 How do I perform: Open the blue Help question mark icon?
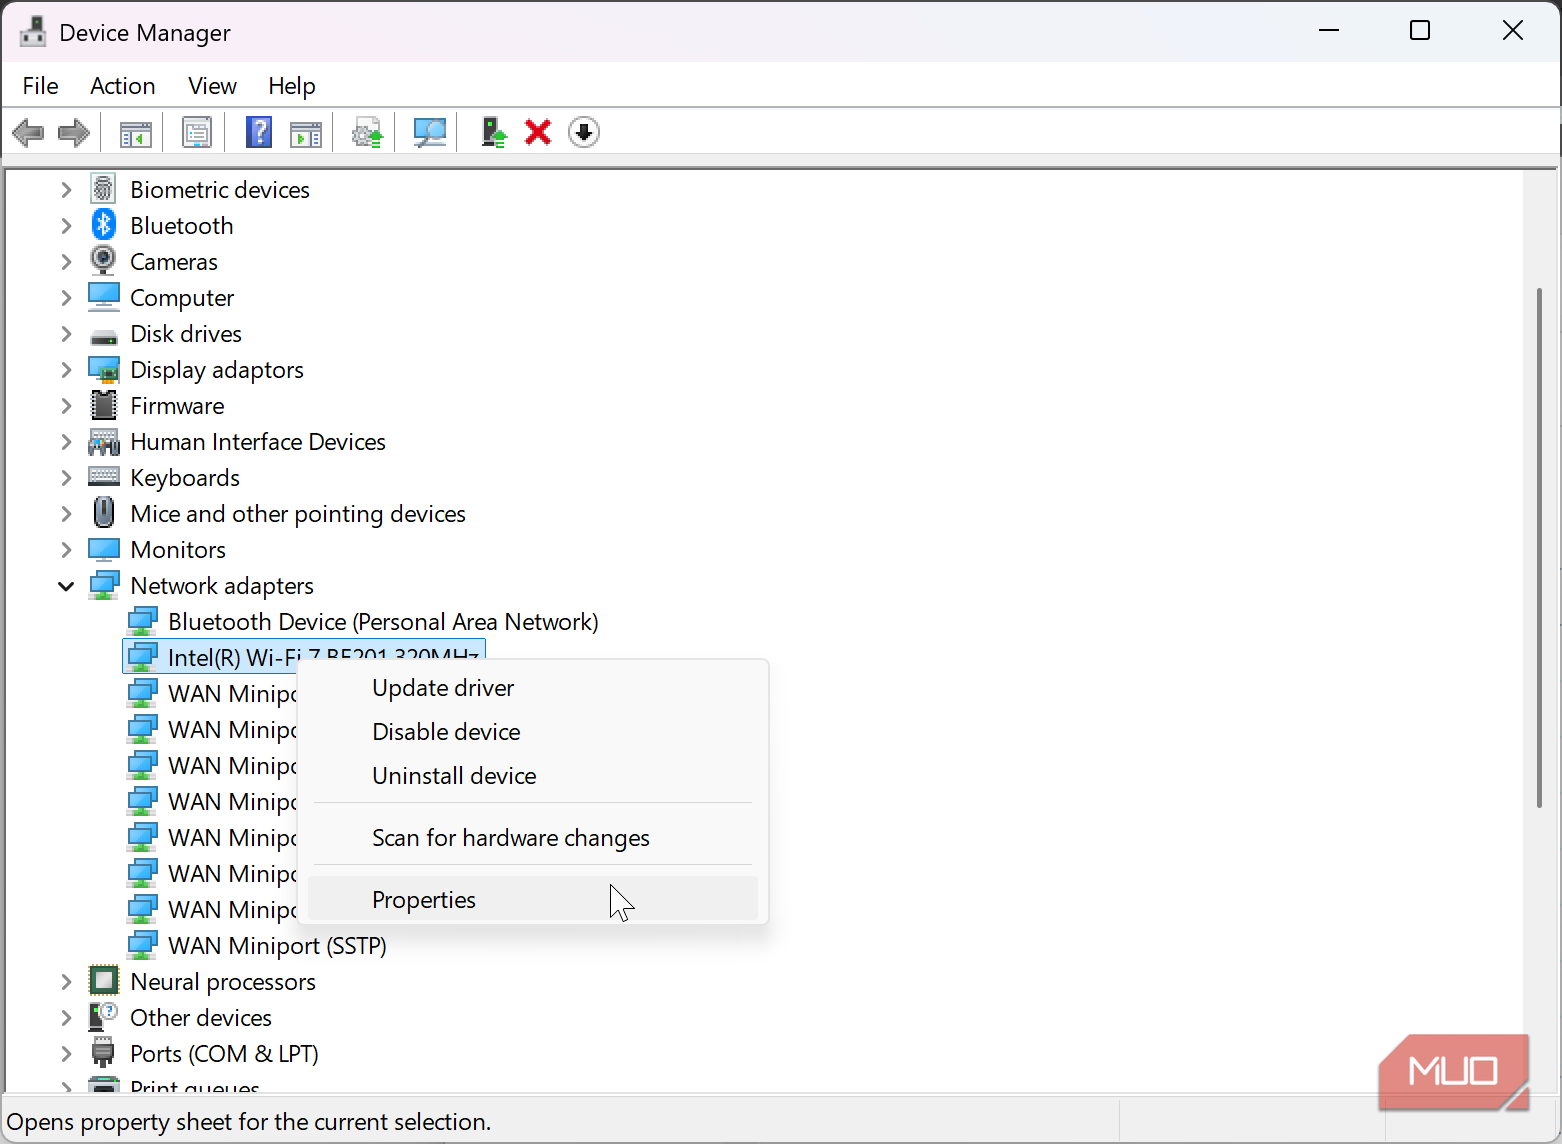tap(259, 132)
